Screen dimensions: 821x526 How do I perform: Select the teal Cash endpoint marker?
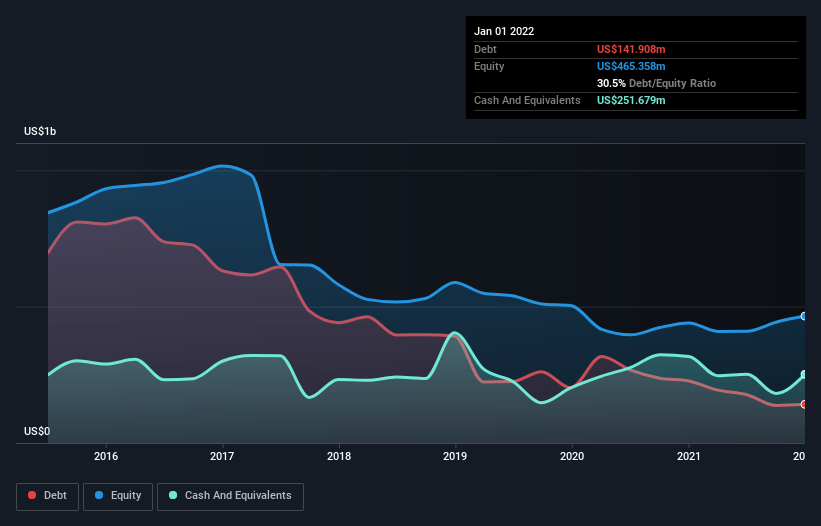804,374
